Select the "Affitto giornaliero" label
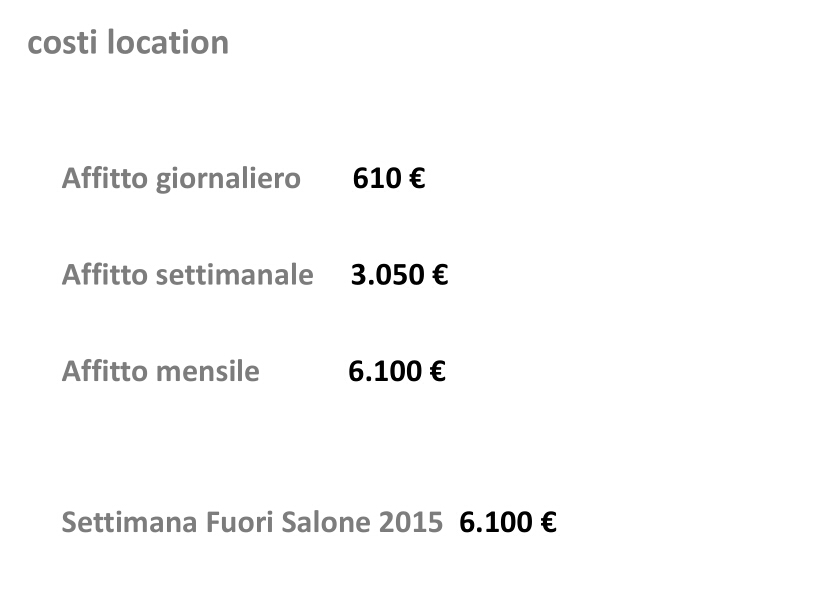The image size is (823, 607). tap(181, 179)
